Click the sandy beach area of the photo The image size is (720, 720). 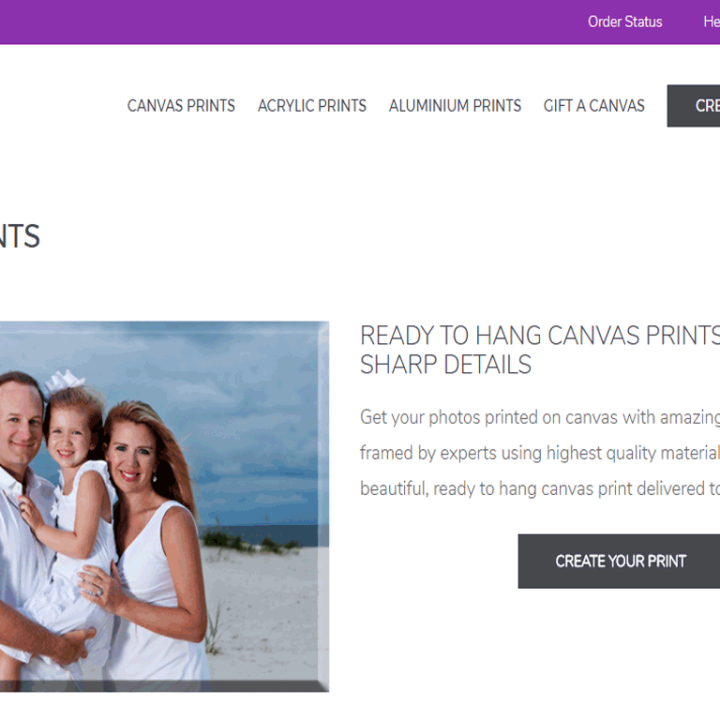[266, 615]
